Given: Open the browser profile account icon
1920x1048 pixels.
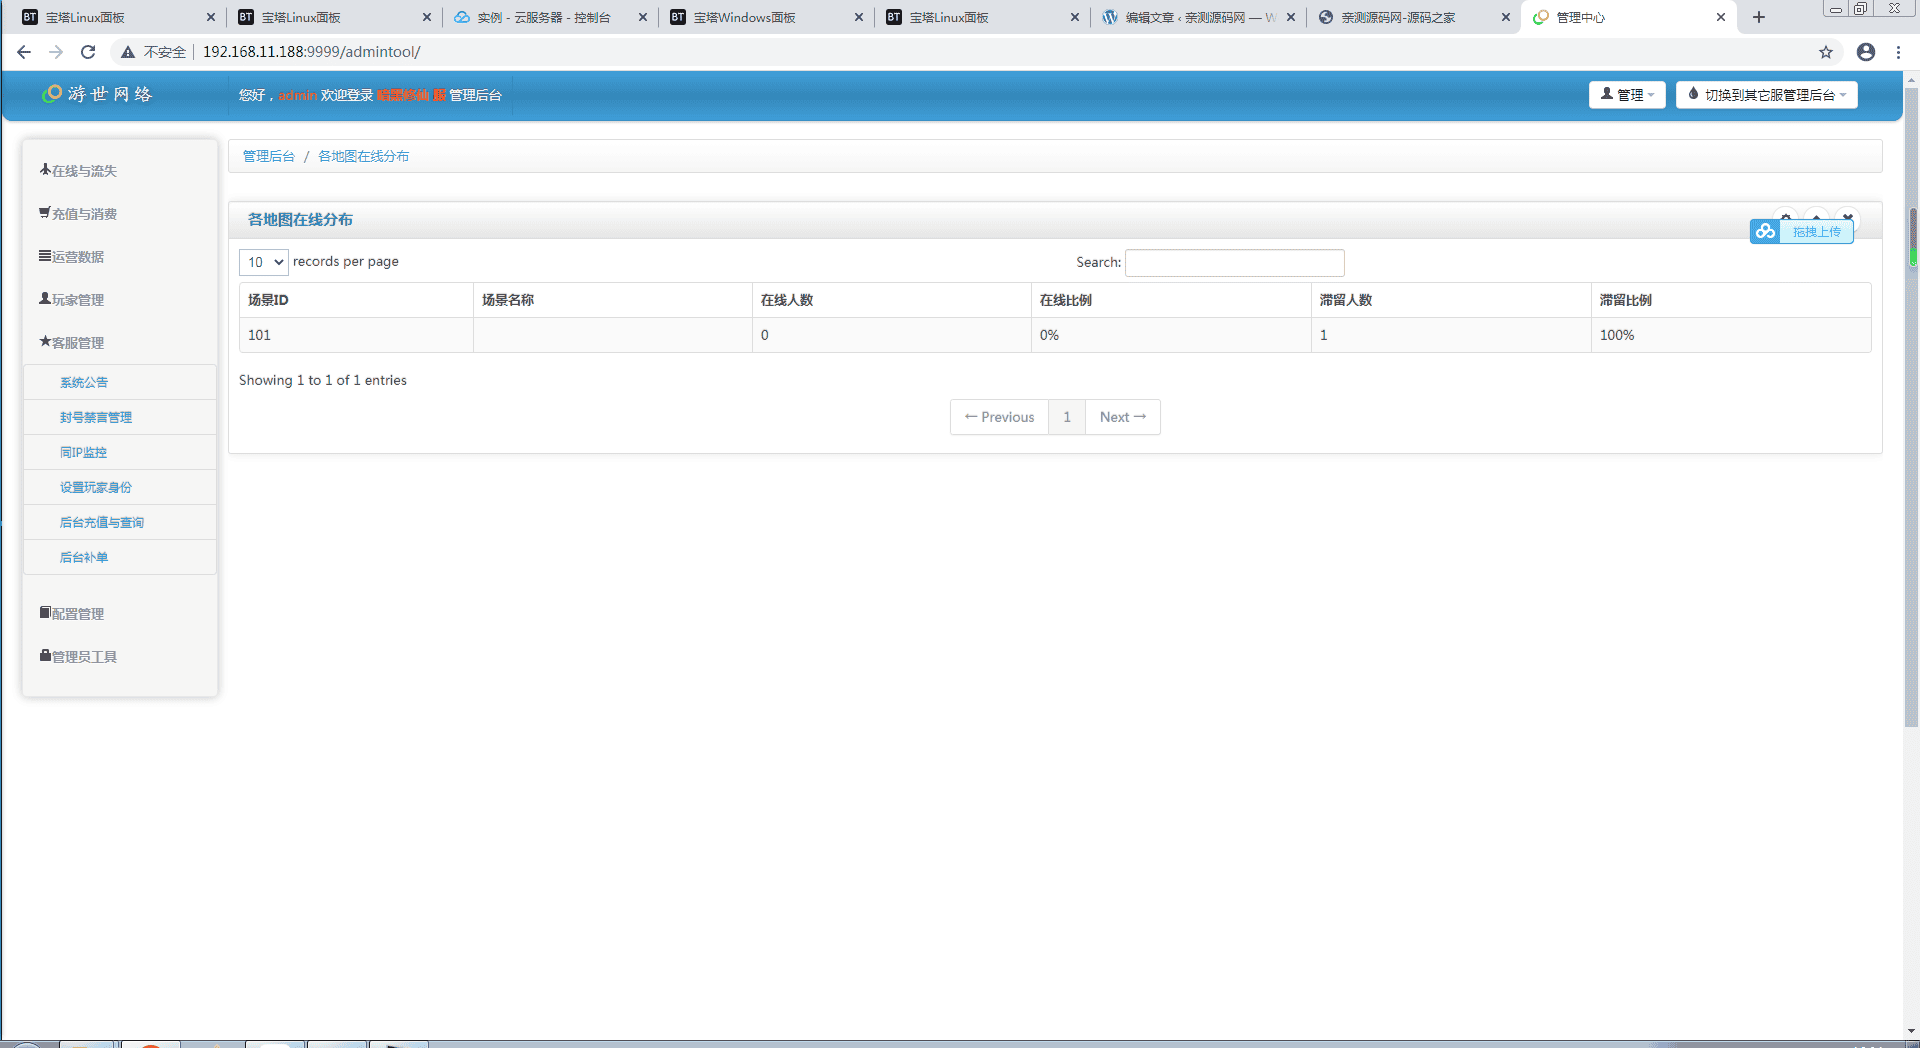Looking at the screenshot, I should pyautogui.click(x=1866, y=52).
